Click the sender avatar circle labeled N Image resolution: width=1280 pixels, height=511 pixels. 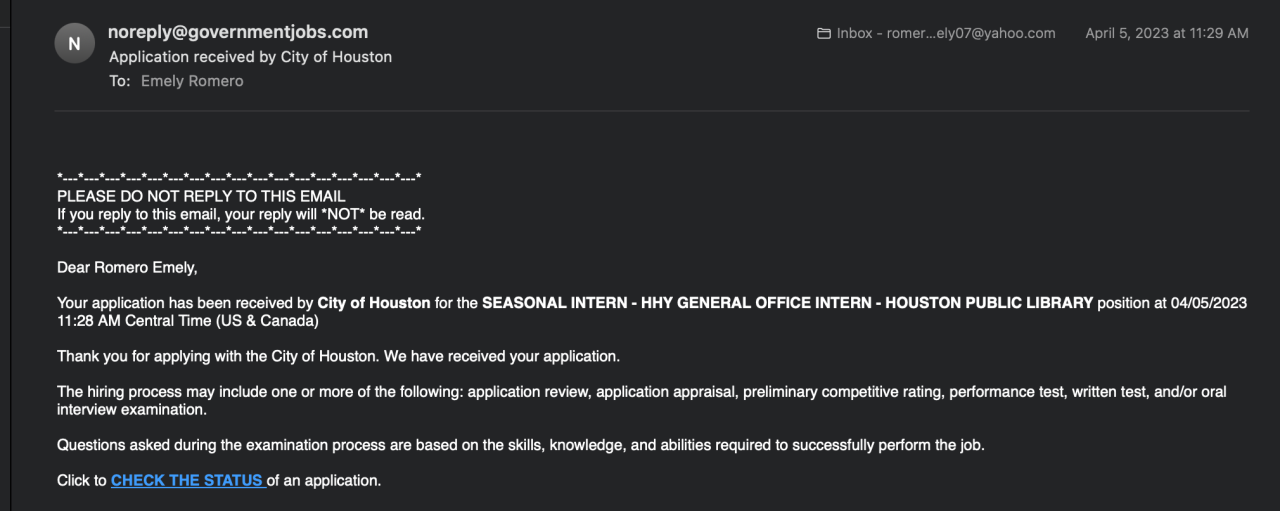[75, 43]
